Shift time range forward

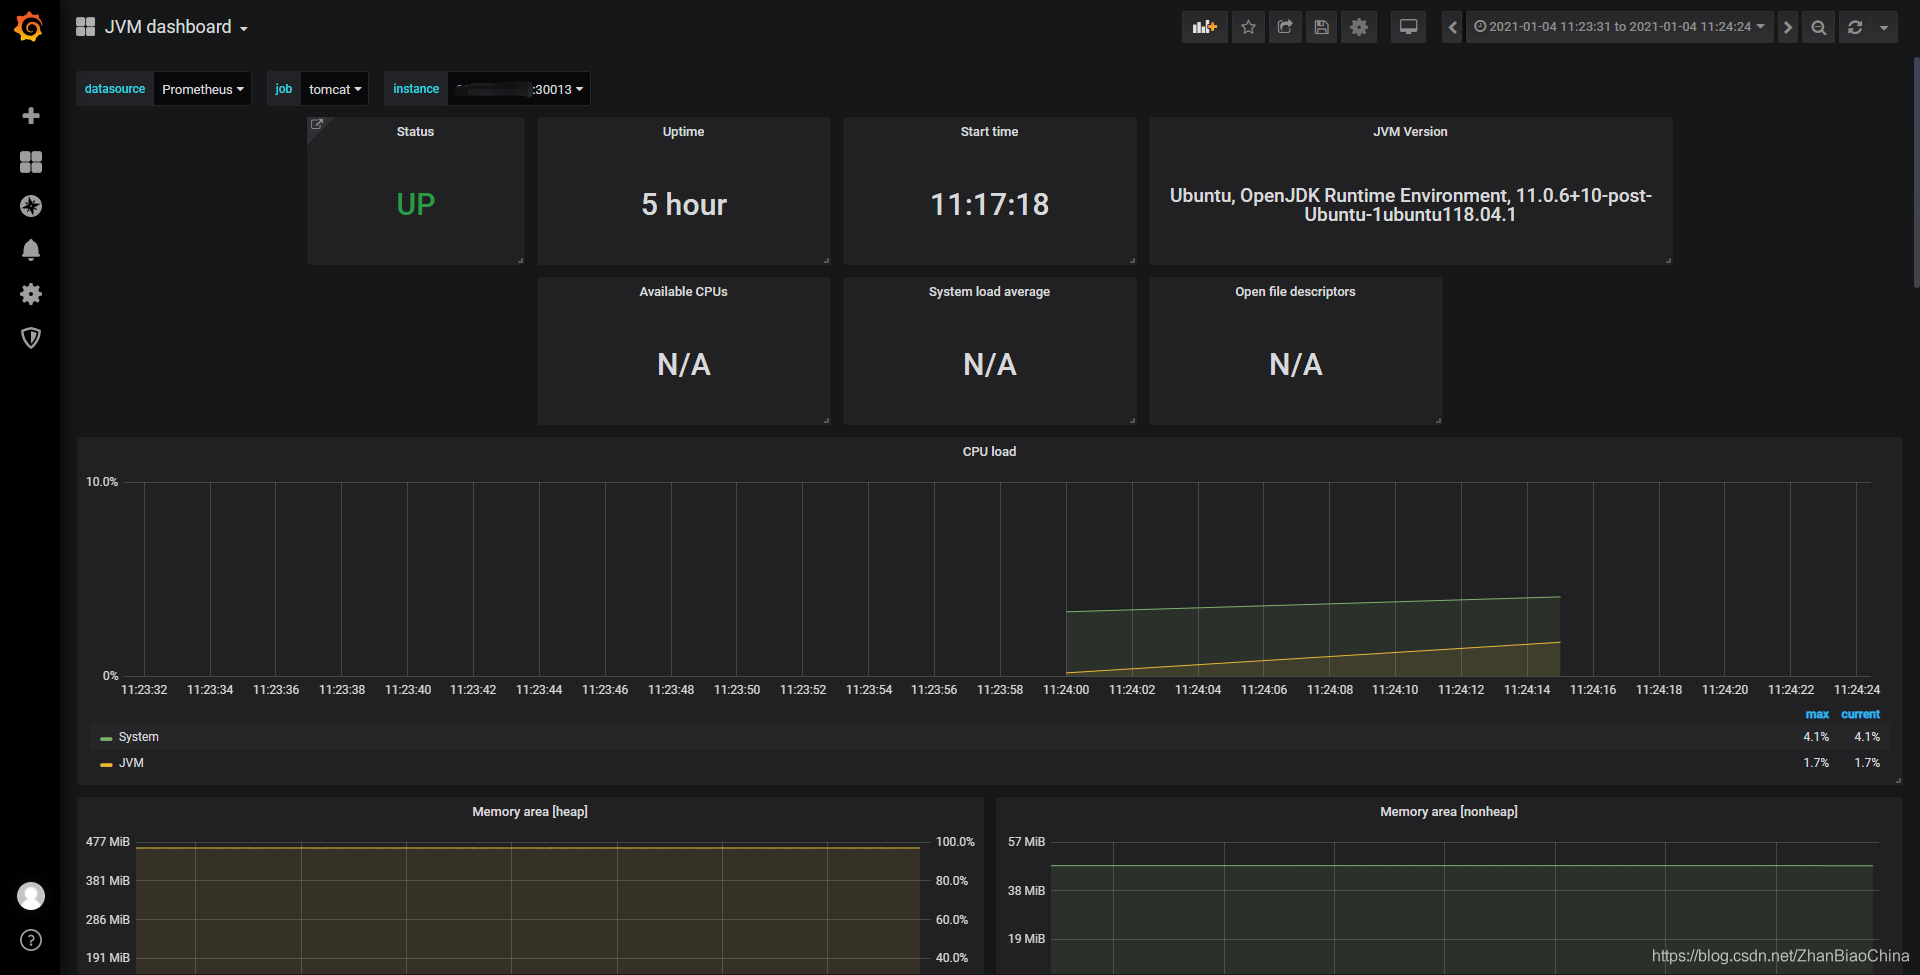coord(1788,27)
